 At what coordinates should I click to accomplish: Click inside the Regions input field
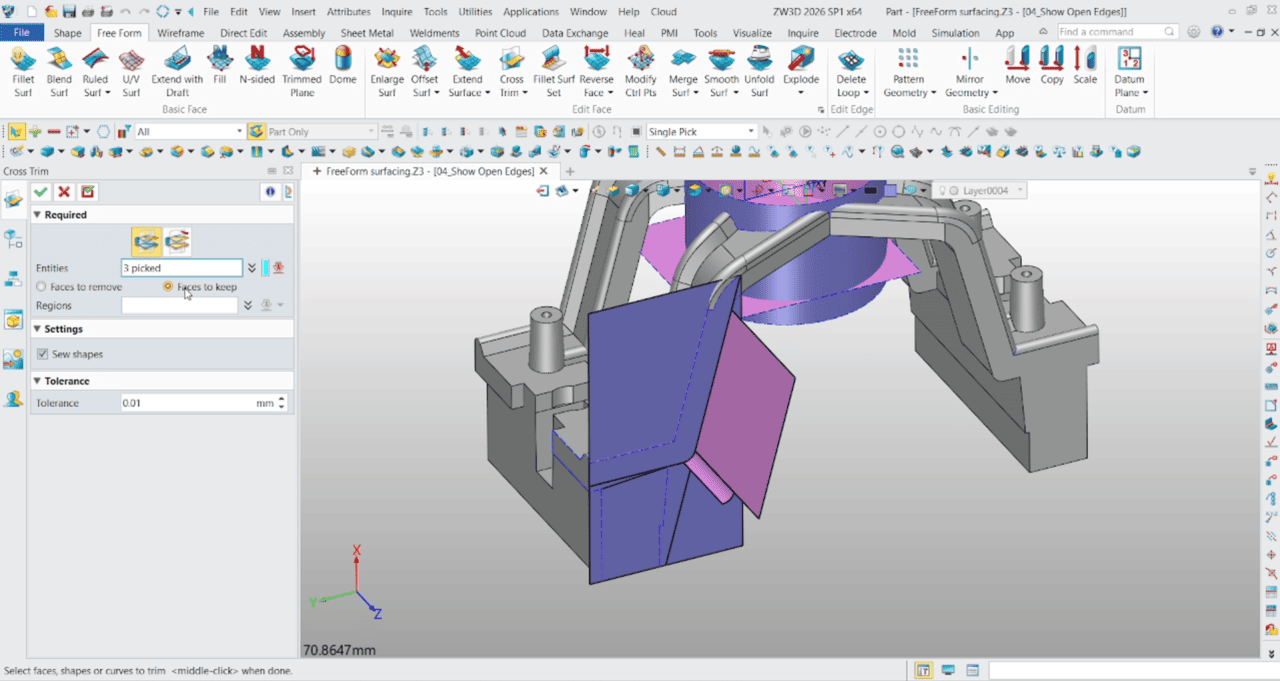coord(180,305)
